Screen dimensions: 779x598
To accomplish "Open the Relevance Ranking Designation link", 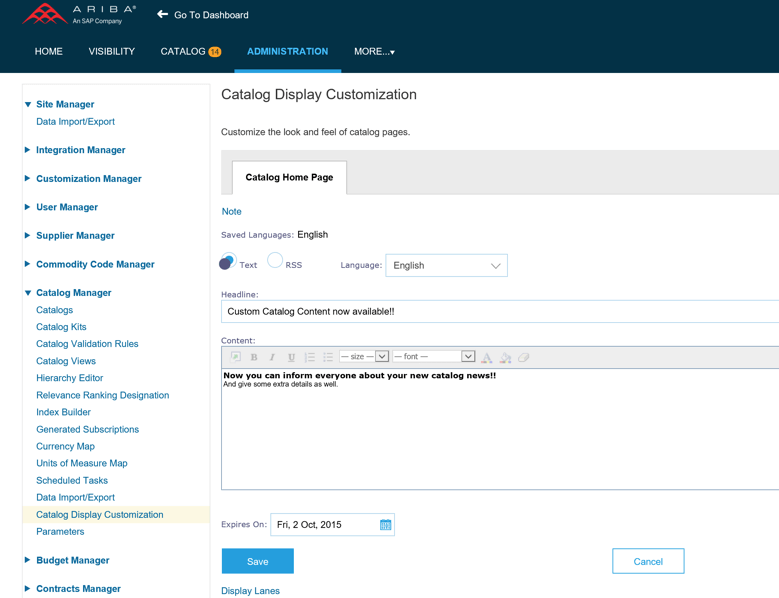I will point(103,395).
